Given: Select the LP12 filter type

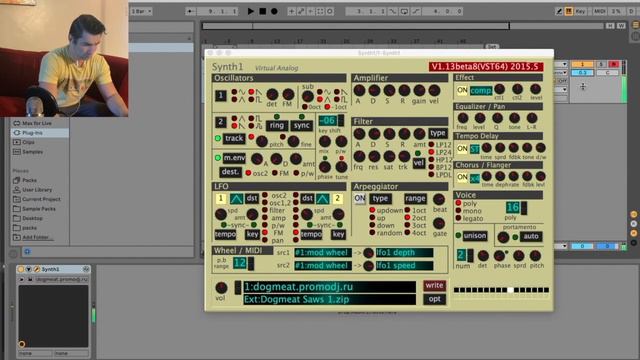Looking at the screenshot, I should coord(431,144).
